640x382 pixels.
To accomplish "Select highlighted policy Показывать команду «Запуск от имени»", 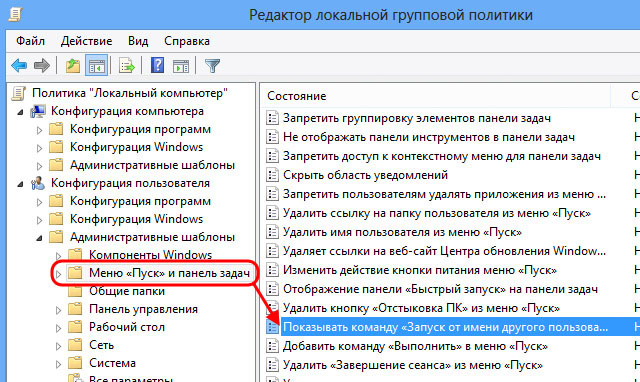I will click(x=445, y=327).
